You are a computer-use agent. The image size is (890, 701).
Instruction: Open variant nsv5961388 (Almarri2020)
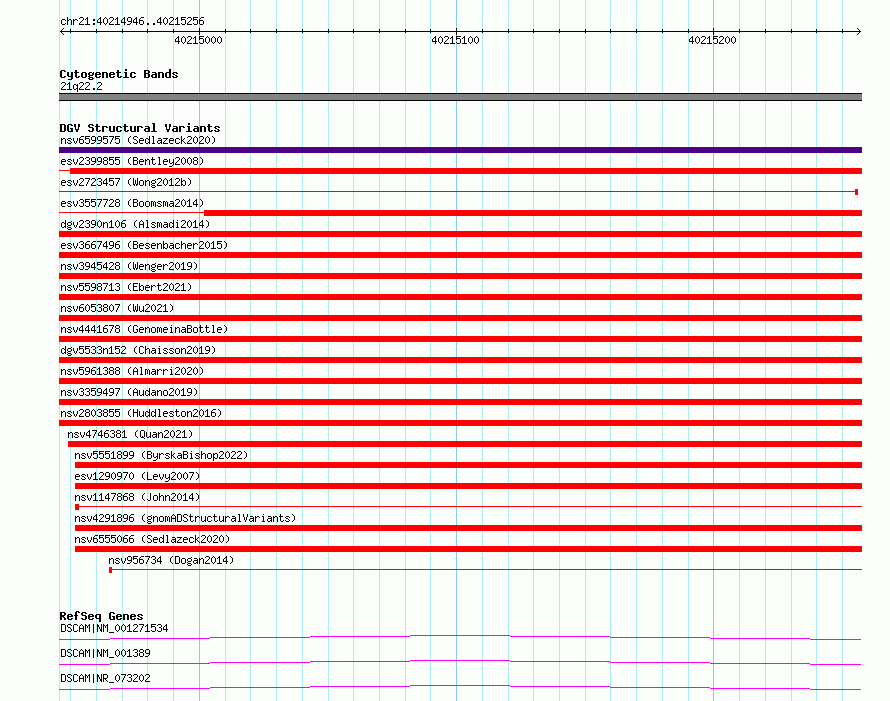(132, 371)
